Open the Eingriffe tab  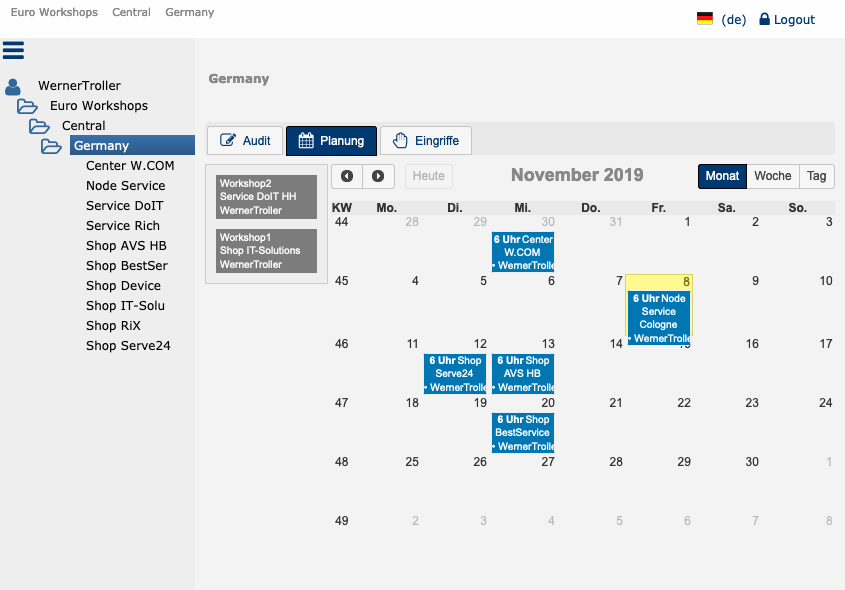click(426, 141)
